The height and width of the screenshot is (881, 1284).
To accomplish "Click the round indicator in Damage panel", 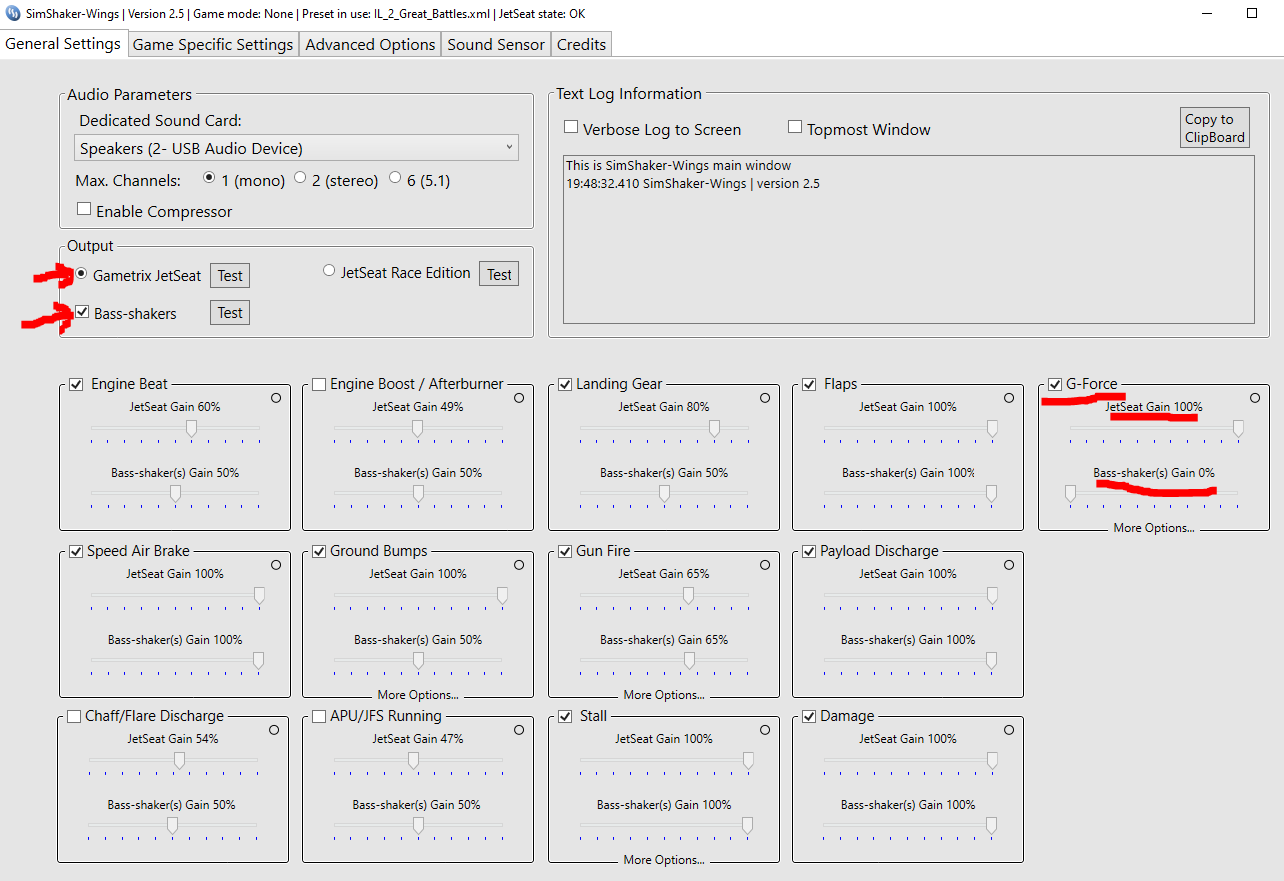I will (x=1009, y=730).
